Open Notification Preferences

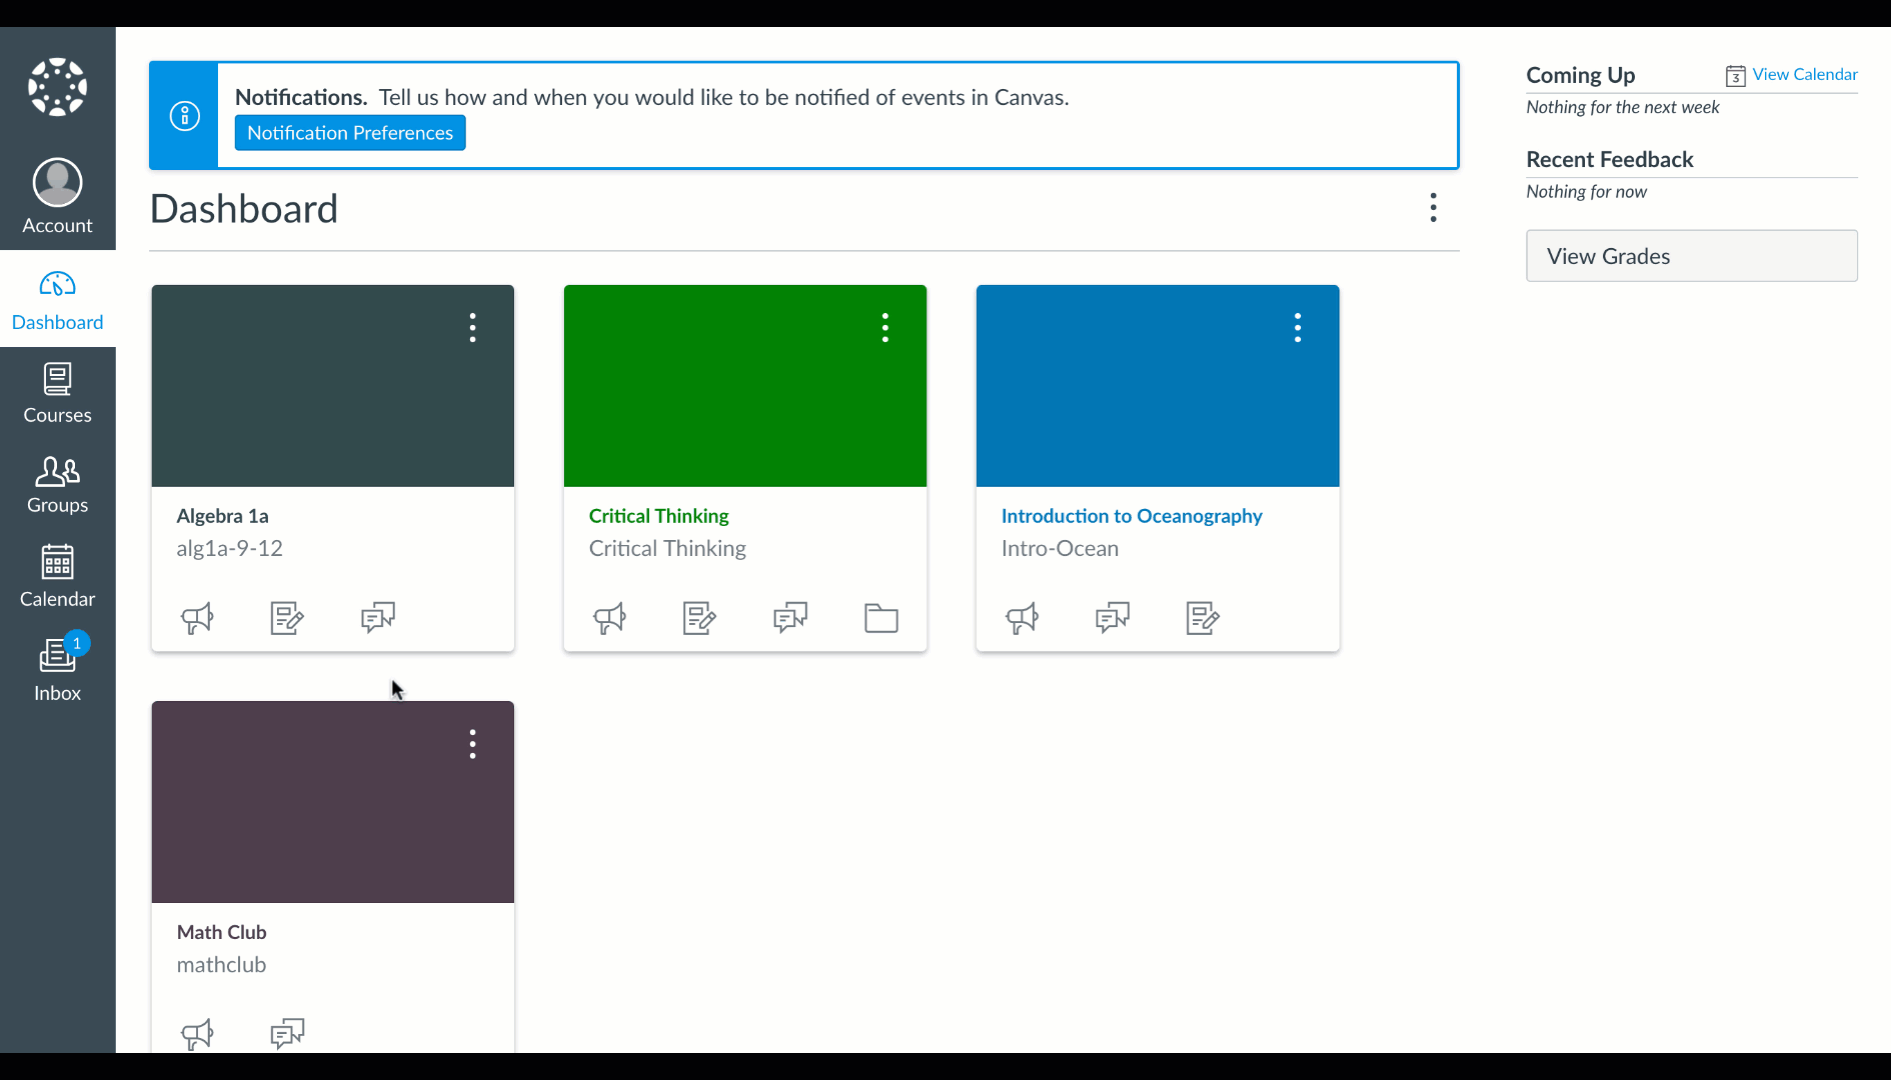[x=350, y=133]
